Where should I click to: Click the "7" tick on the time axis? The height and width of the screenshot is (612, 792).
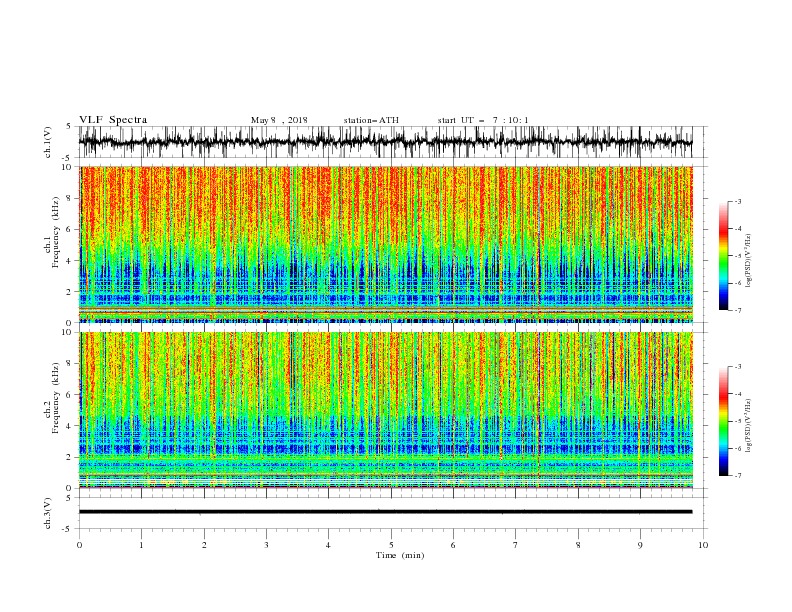pyautogui.click(x=516, y=545)
